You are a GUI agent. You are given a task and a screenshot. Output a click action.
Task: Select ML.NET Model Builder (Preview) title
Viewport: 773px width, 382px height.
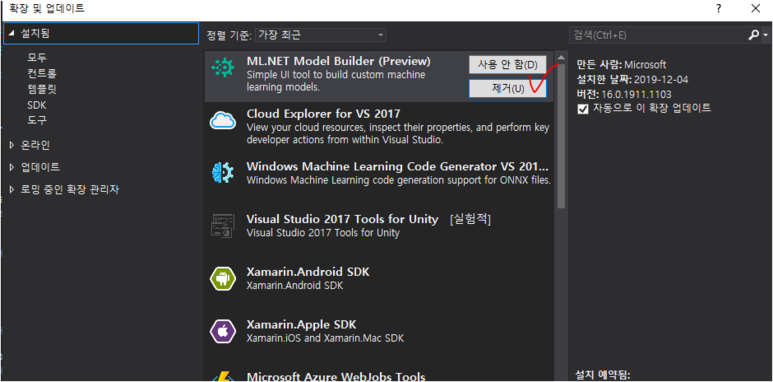click(338, 62)
